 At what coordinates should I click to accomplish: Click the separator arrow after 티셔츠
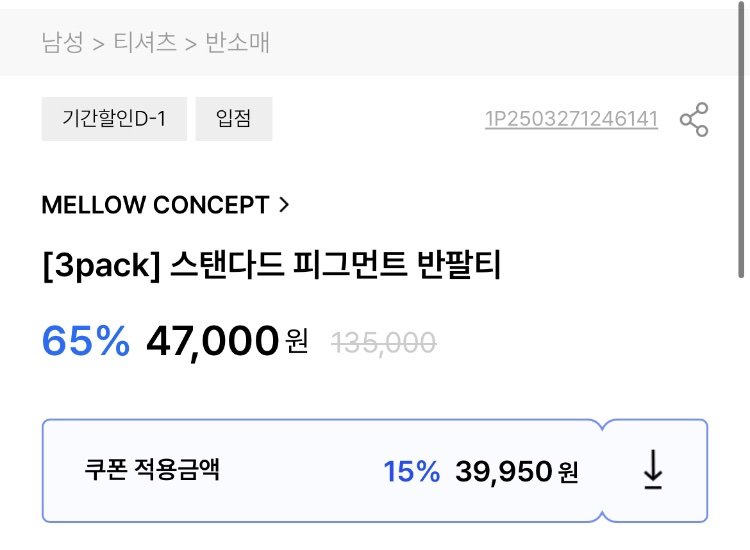coord(191,43)
